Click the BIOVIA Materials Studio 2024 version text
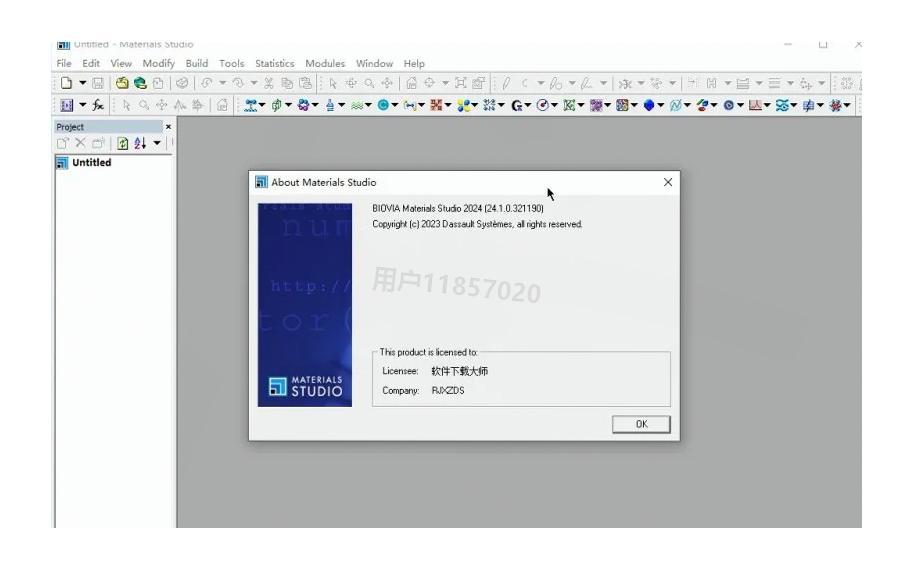914x570 pixels. tap(458, 208)
